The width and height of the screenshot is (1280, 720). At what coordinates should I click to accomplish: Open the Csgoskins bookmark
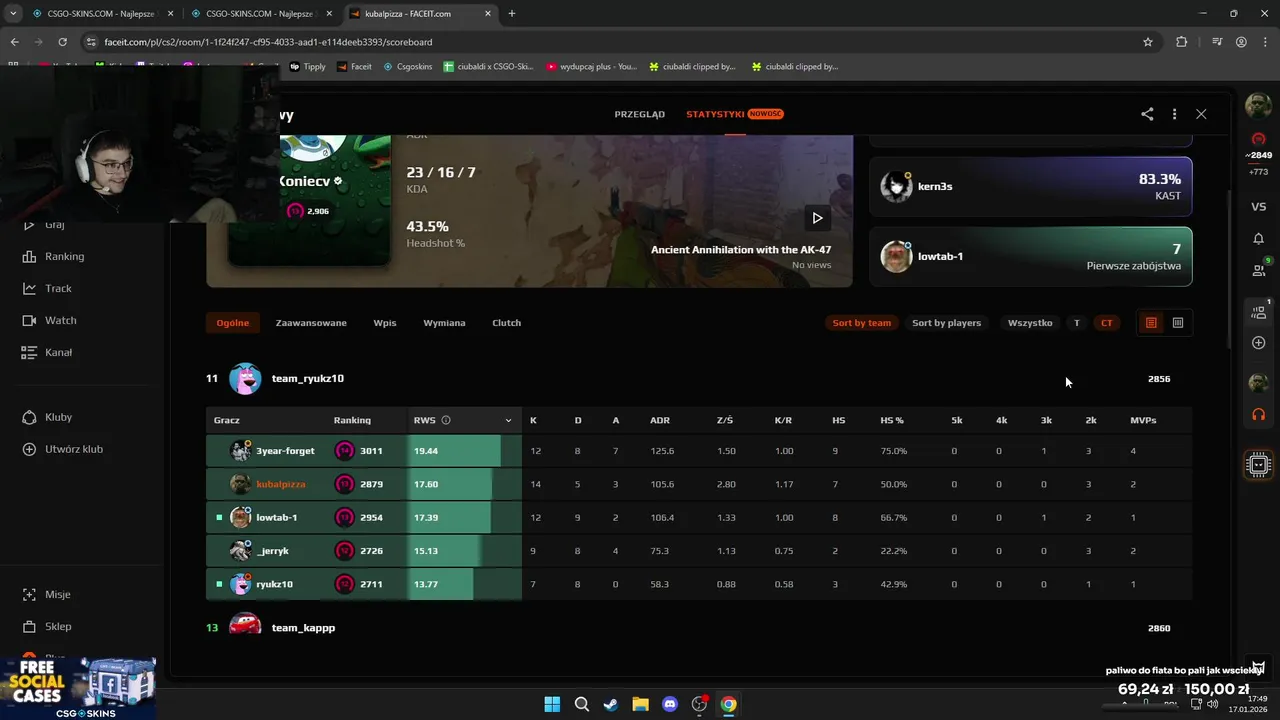point(406,67)
